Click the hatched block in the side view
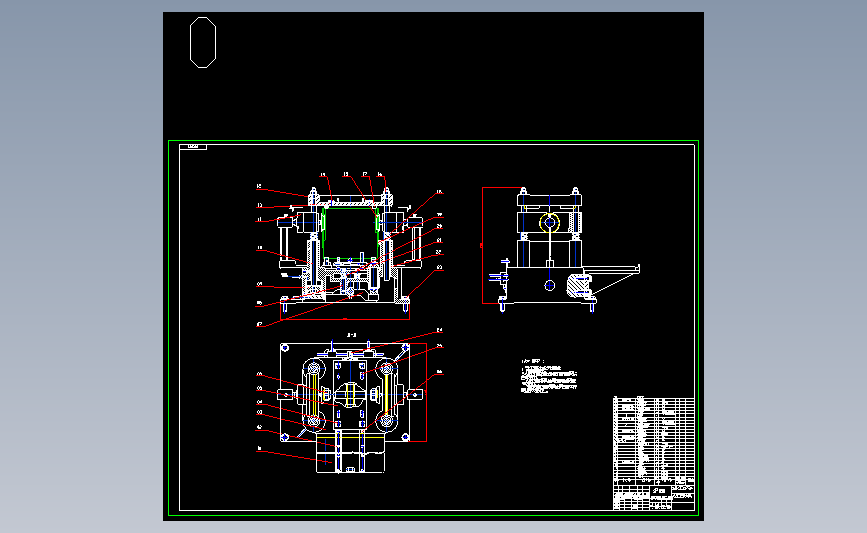 [x=578, y=286]
